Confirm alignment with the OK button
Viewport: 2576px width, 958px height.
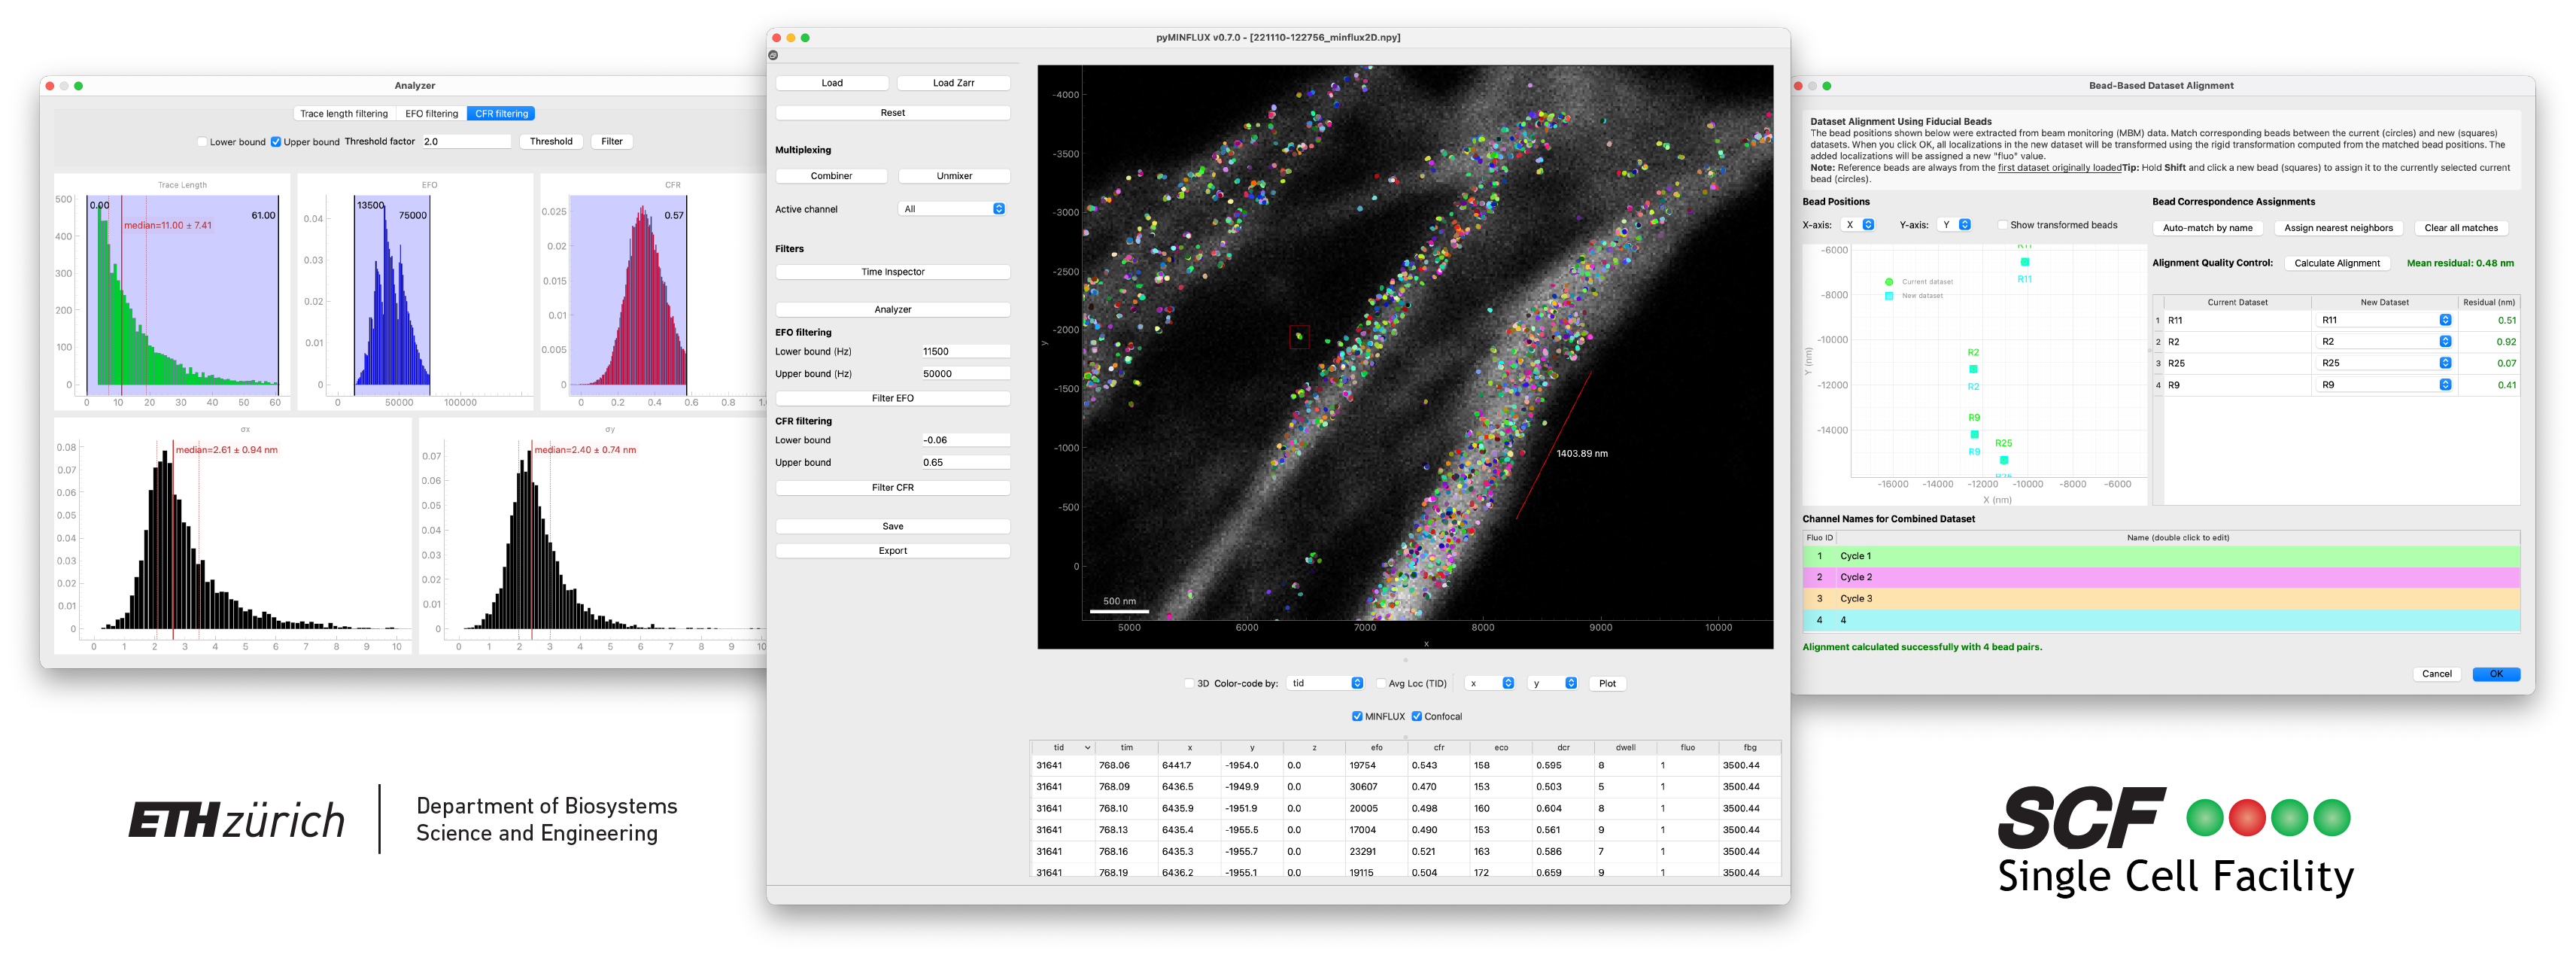pos(2496,674)
